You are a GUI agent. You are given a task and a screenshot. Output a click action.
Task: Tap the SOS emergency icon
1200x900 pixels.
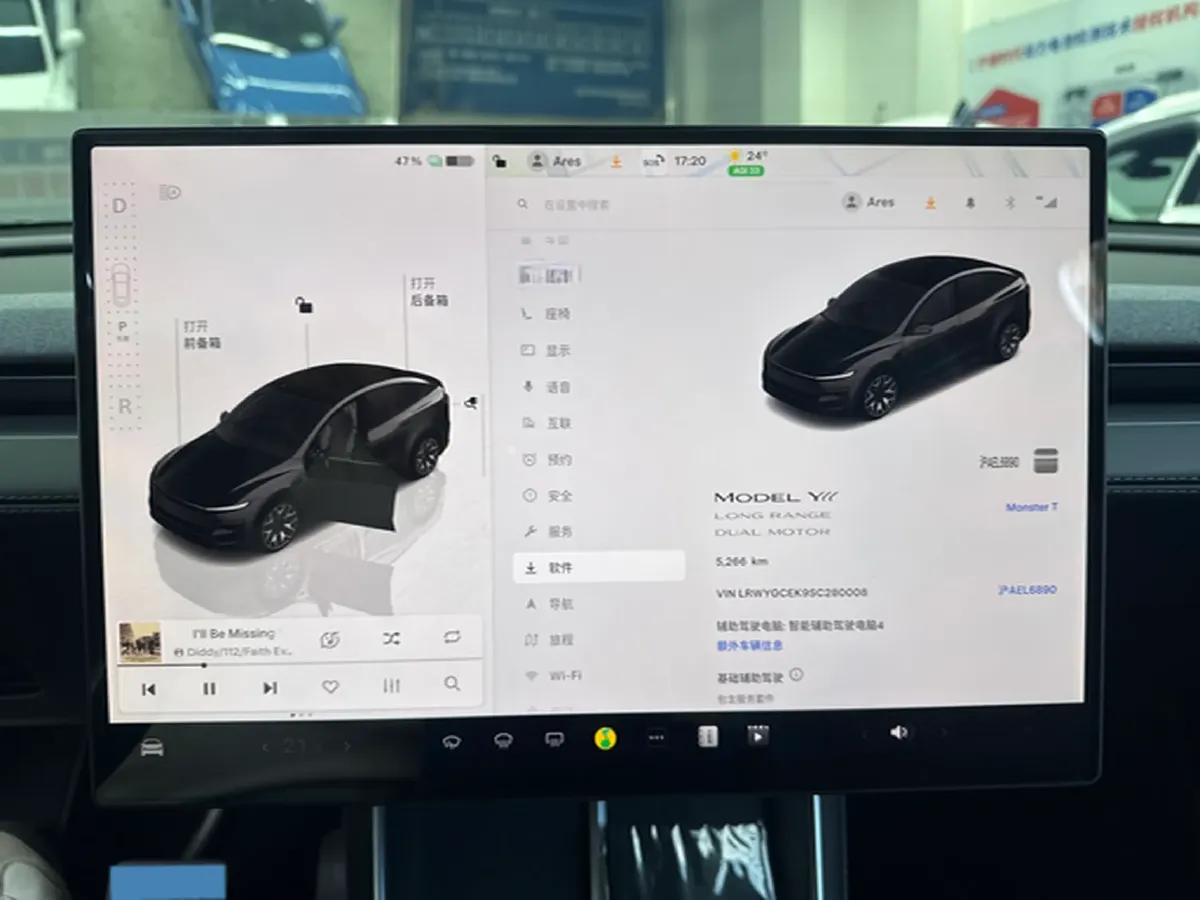point(652,161)
